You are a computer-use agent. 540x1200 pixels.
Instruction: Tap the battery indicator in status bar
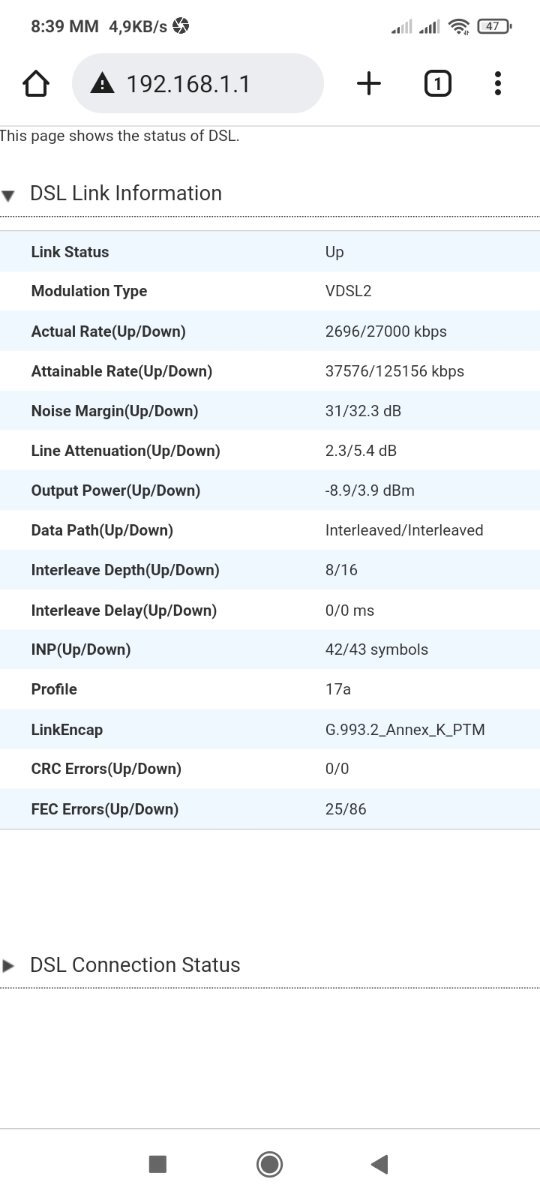[x=494, y=26]
